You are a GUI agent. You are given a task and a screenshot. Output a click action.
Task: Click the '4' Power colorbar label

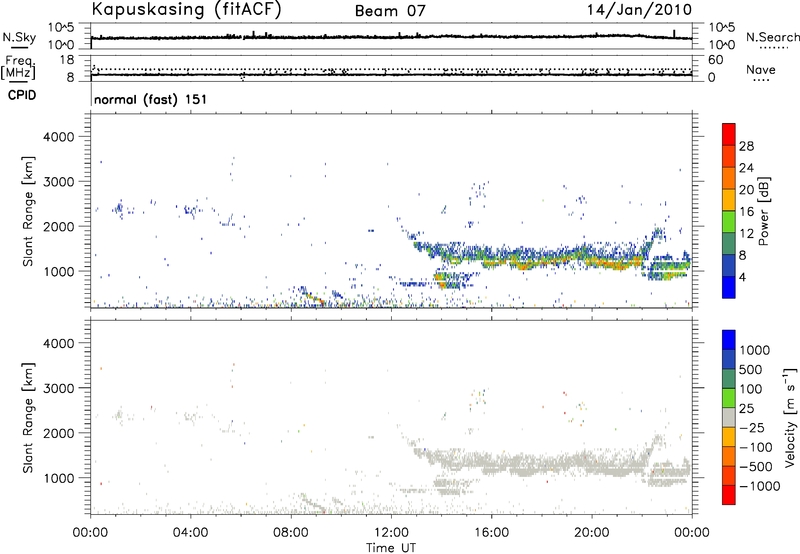click(743, 278)
